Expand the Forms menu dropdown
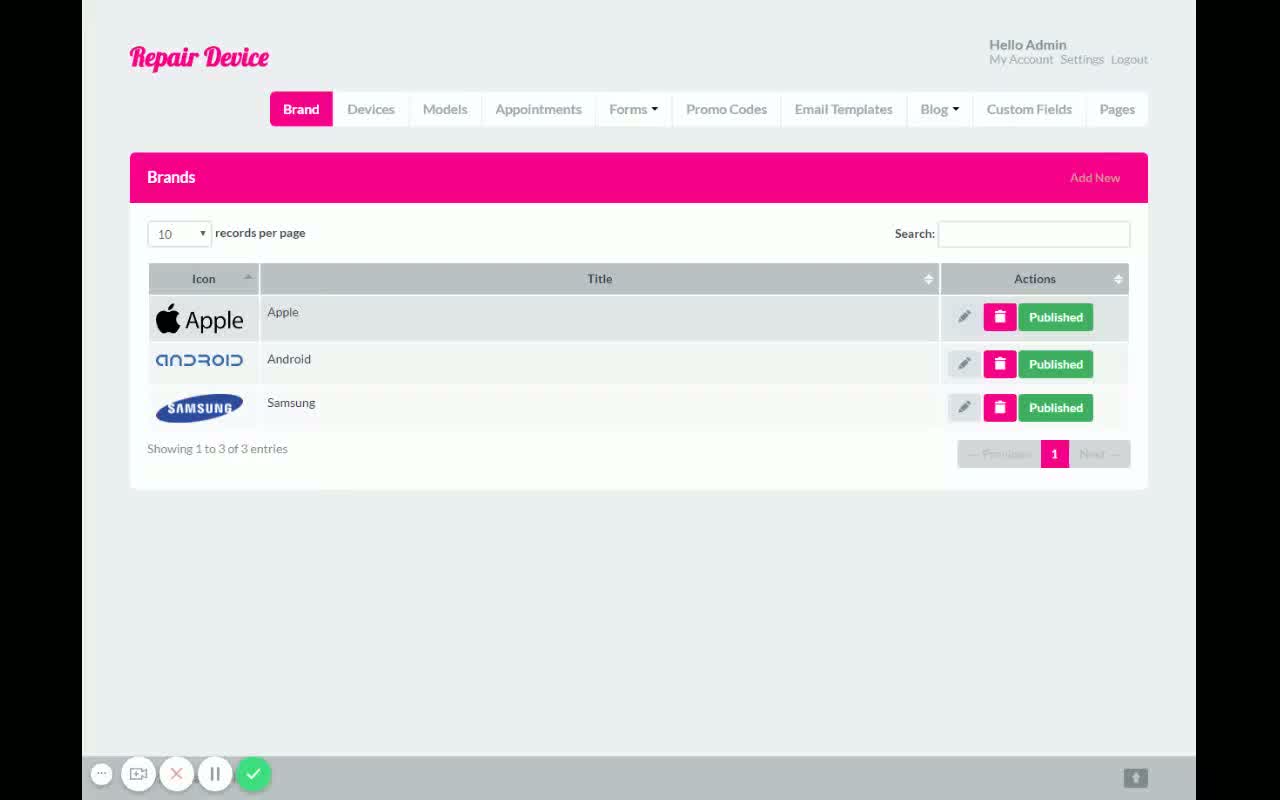Image resolution: width=1280 pixels, height=800 pixels. [x=633, y=109]
